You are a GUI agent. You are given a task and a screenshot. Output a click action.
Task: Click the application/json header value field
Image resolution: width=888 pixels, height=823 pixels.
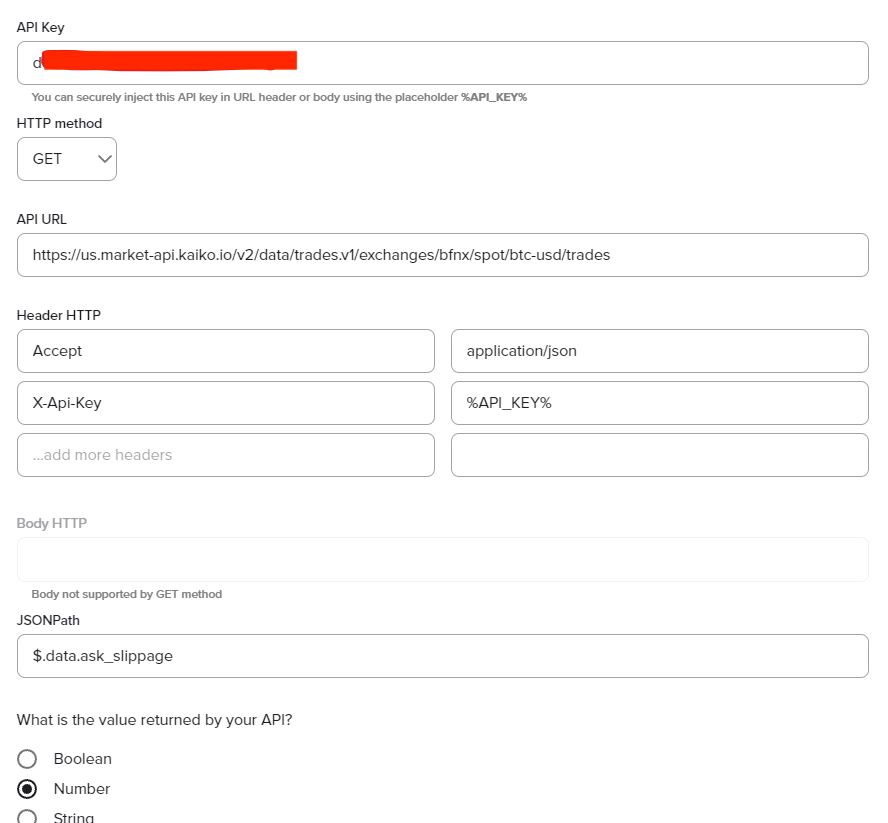click(660, 351)
